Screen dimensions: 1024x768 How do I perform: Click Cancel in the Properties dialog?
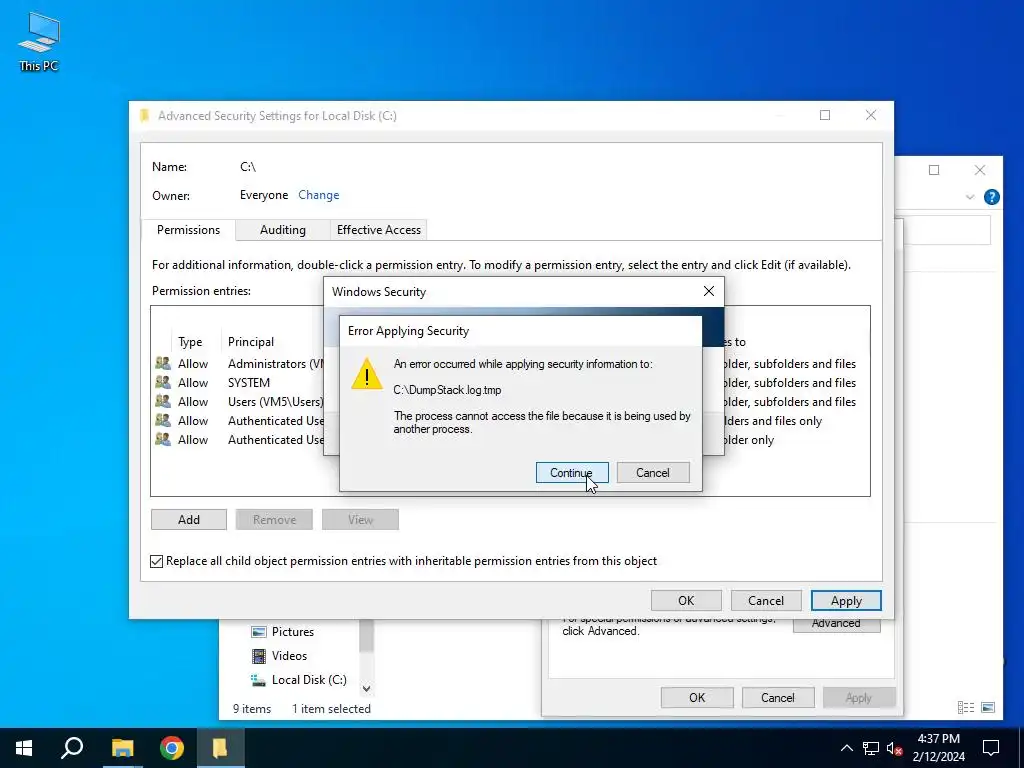tap(778, 697)
